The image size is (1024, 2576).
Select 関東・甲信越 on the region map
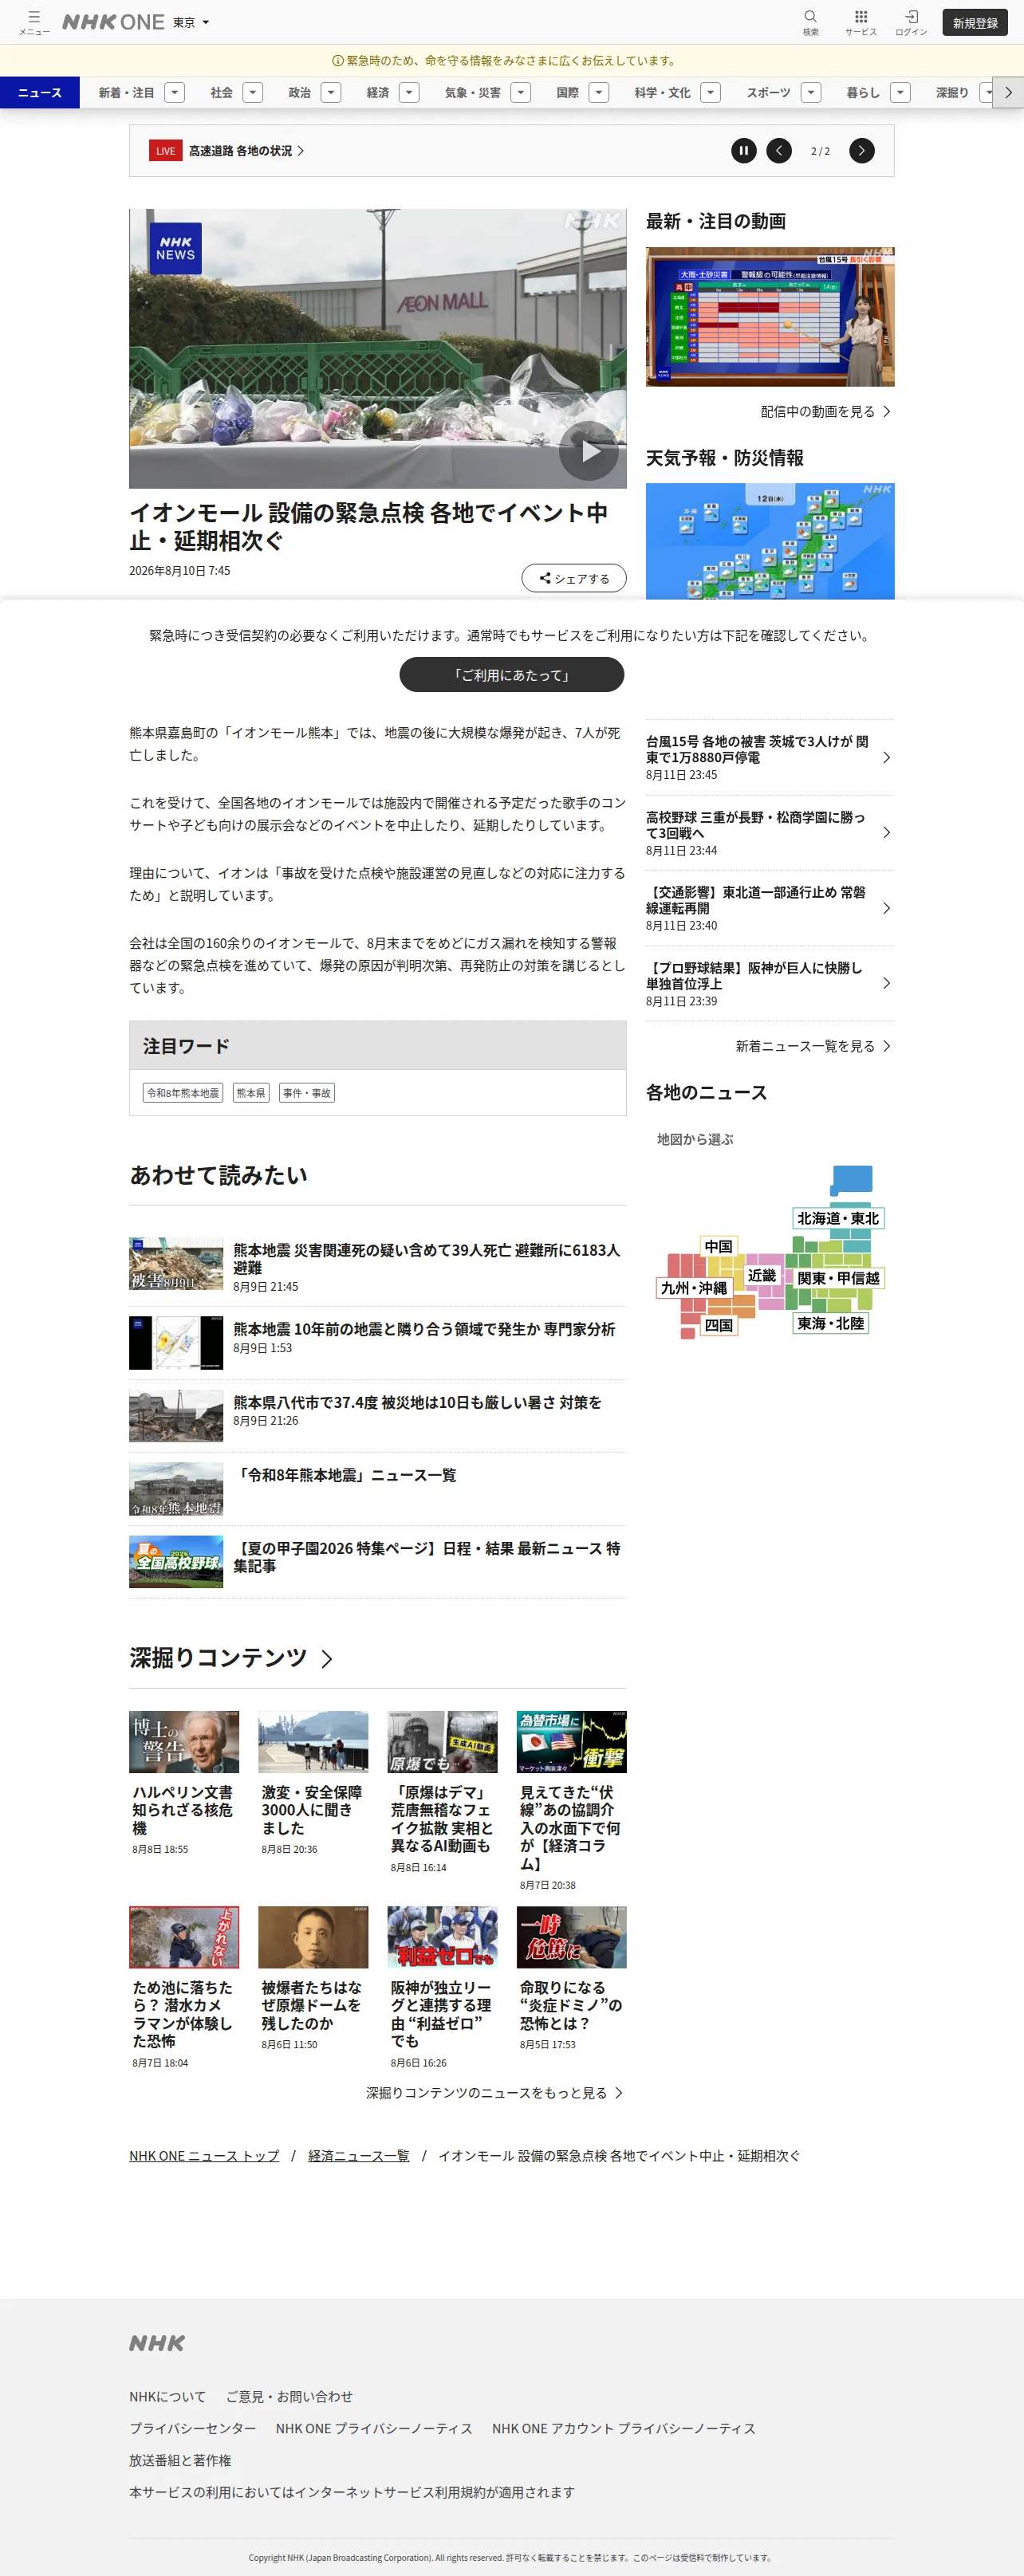tap(839, 1278)
